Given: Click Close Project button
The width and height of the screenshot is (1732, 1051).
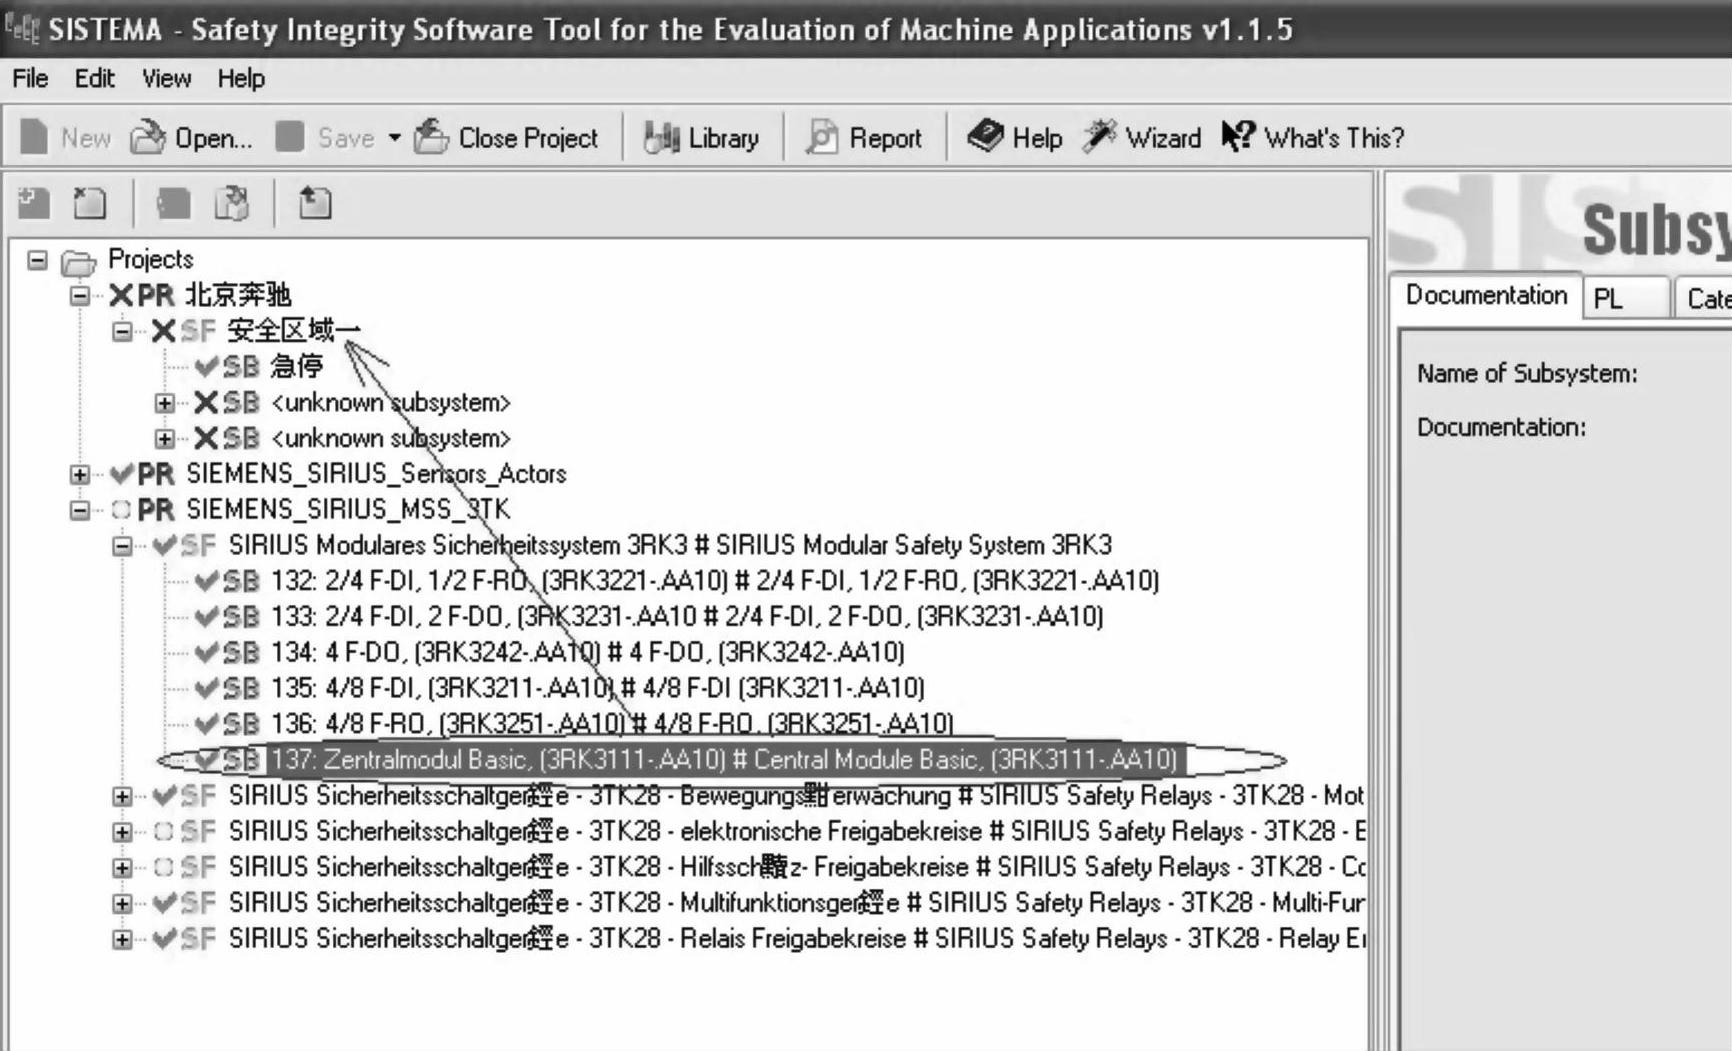Looking at the screenshot, I should (x=506, y=138).
